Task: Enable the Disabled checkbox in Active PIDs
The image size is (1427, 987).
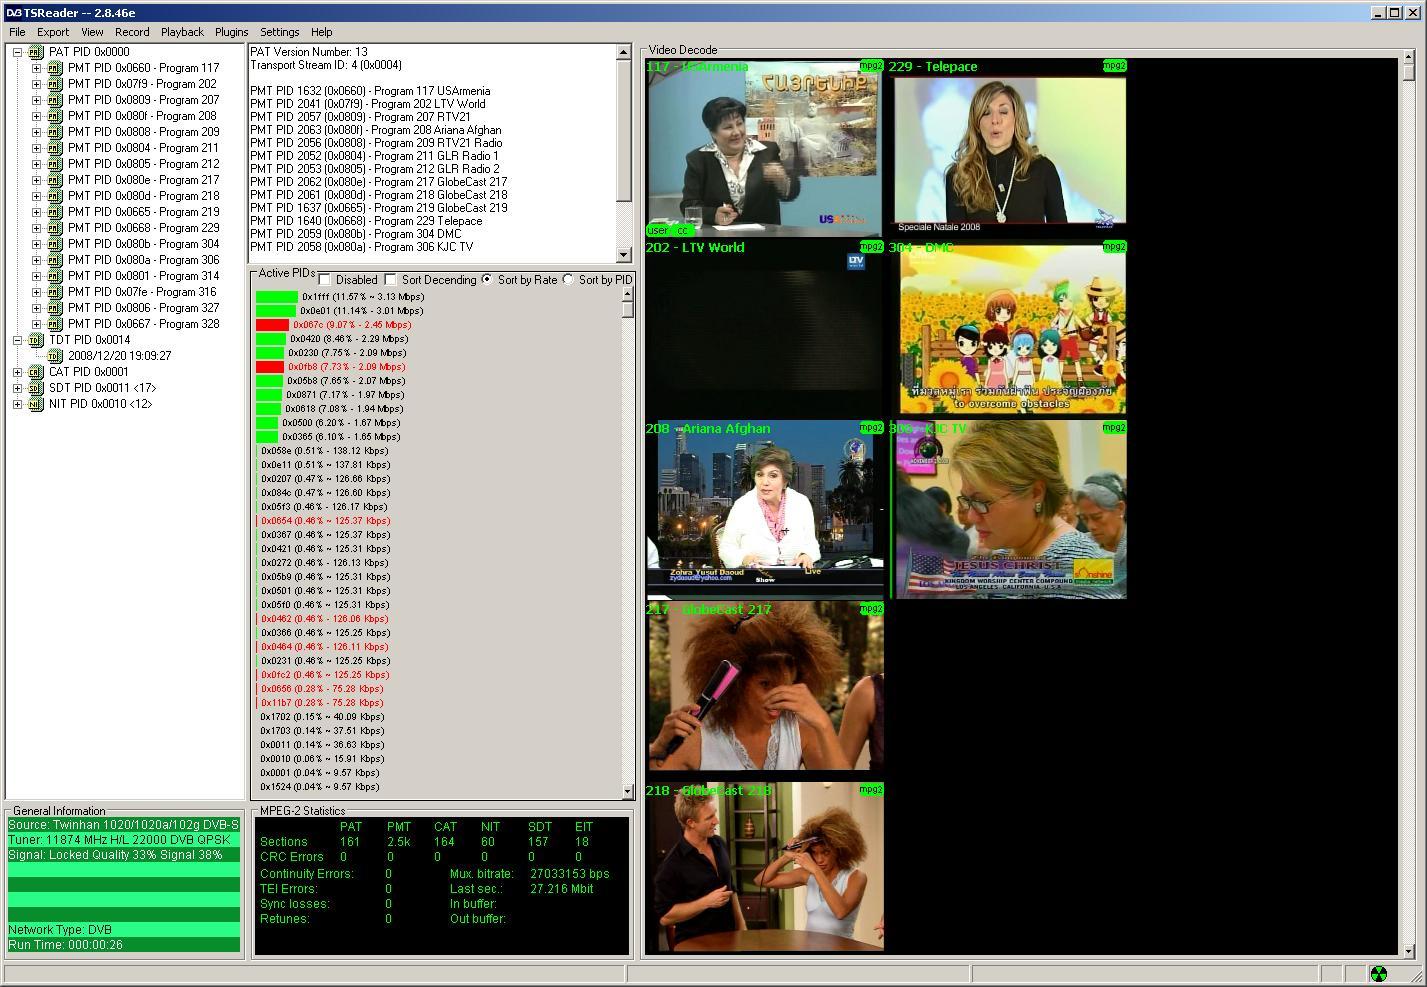Action: [324, 279]
